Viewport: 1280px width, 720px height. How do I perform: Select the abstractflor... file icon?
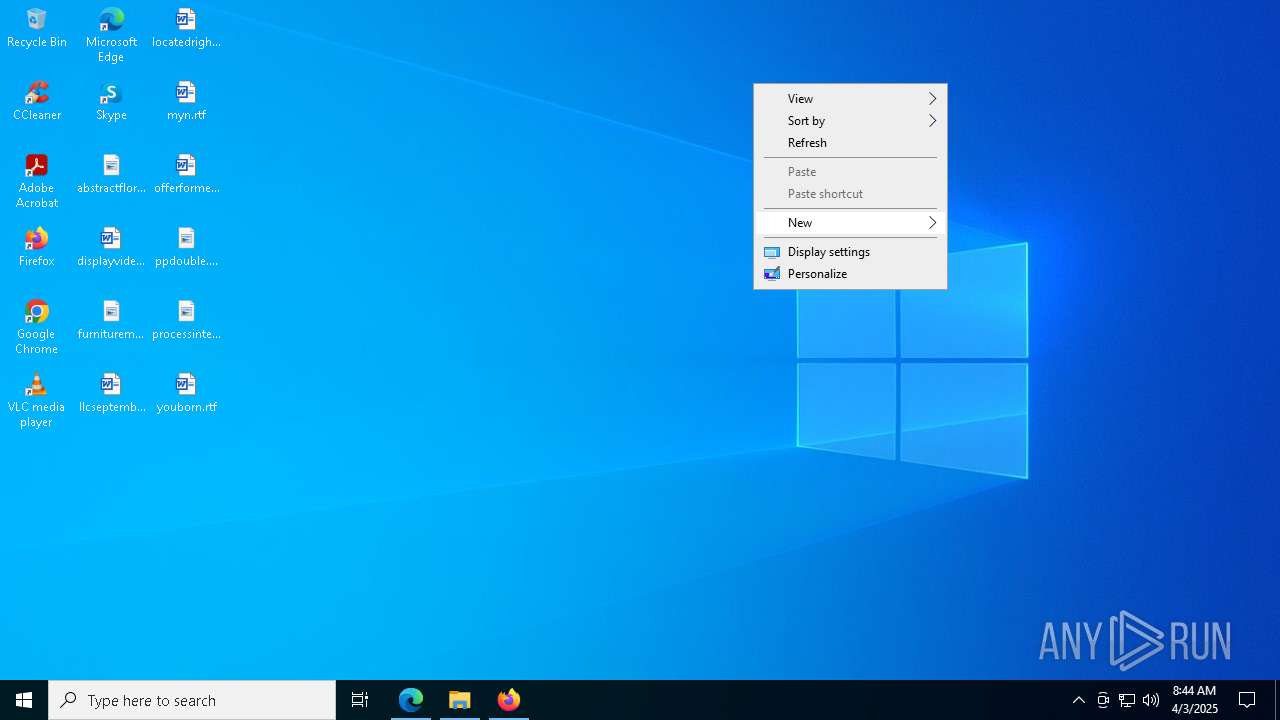pyautogui.click(x=111, y=174)
